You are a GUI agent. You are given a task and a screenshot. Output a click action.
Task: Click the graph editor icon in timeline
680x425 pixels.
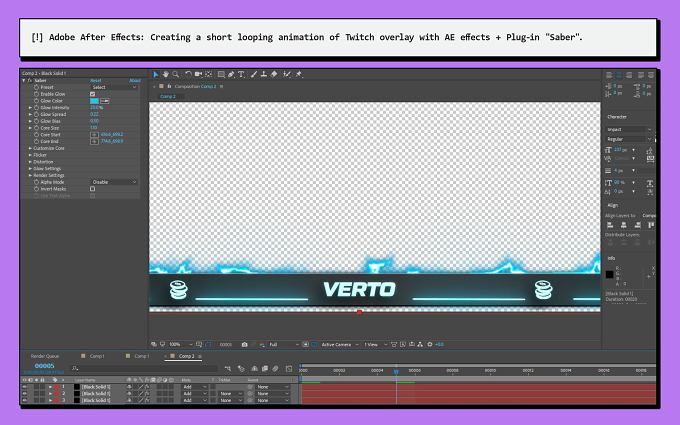coord(289,369)
